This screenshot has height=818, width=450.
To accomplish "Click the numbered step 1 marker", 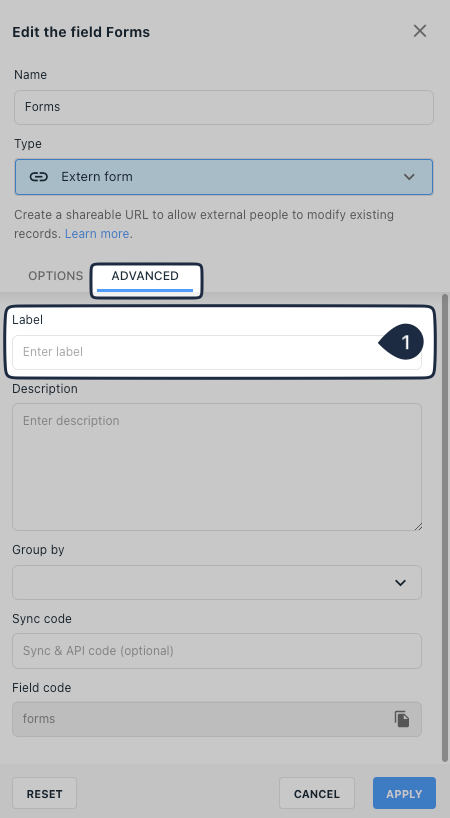I will click(x=402, y=342).
